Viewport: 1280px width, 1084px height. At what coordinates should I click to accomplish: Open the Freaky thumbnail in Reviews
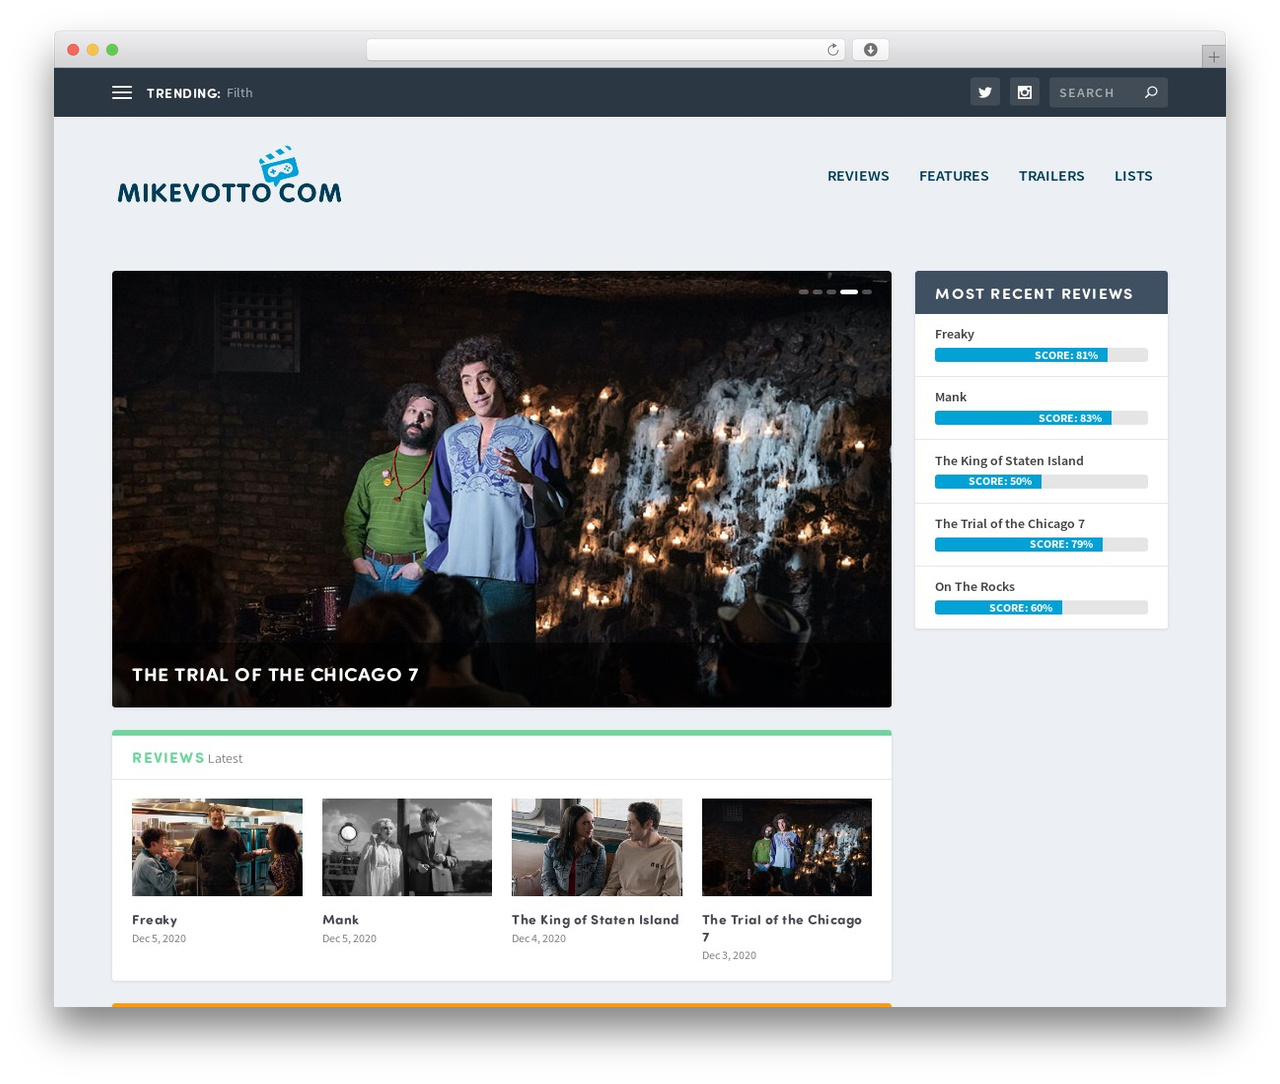[x=217, y=847]
